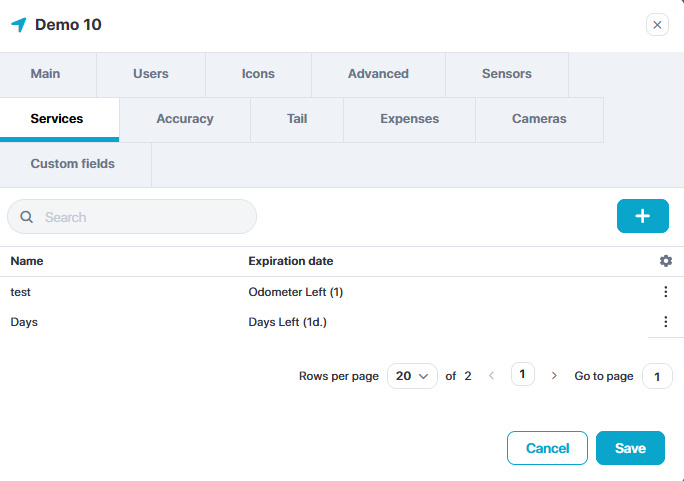Expand the Rows per page dropdown
This screenshot has height=481, width=684.
tap(412, 376)
